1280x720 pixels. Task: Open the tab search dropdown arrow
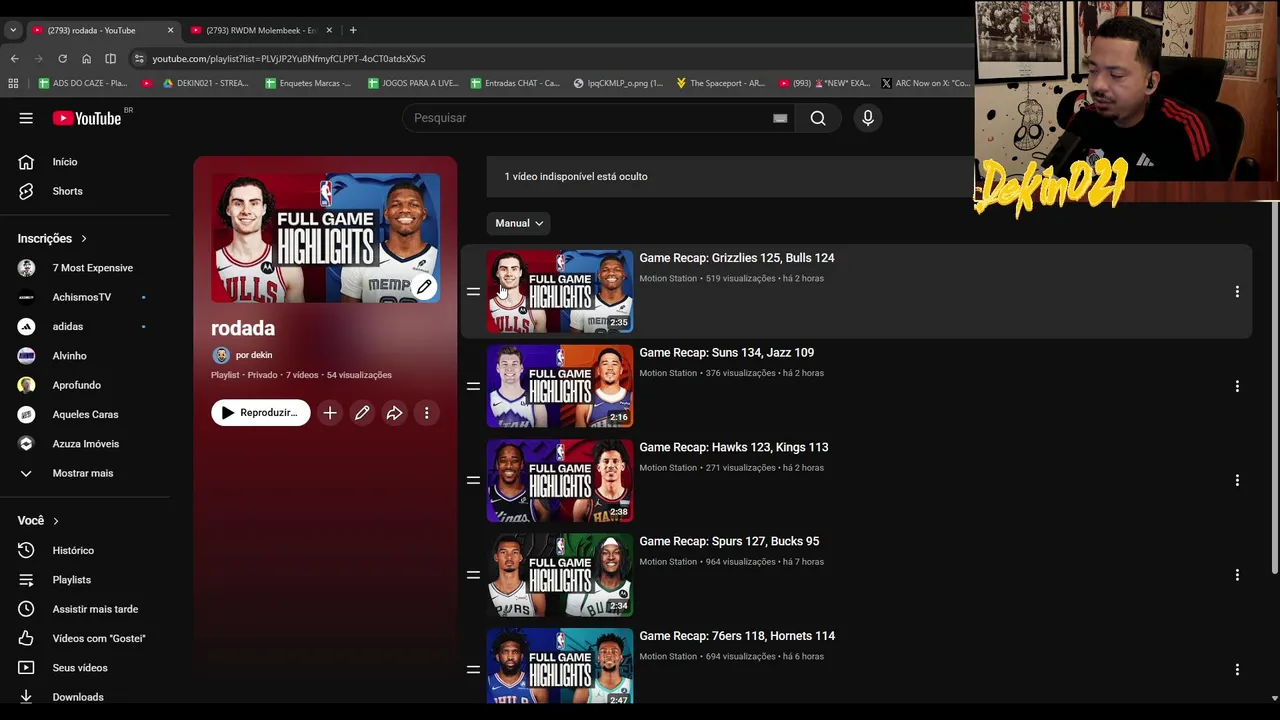[13, 30]
